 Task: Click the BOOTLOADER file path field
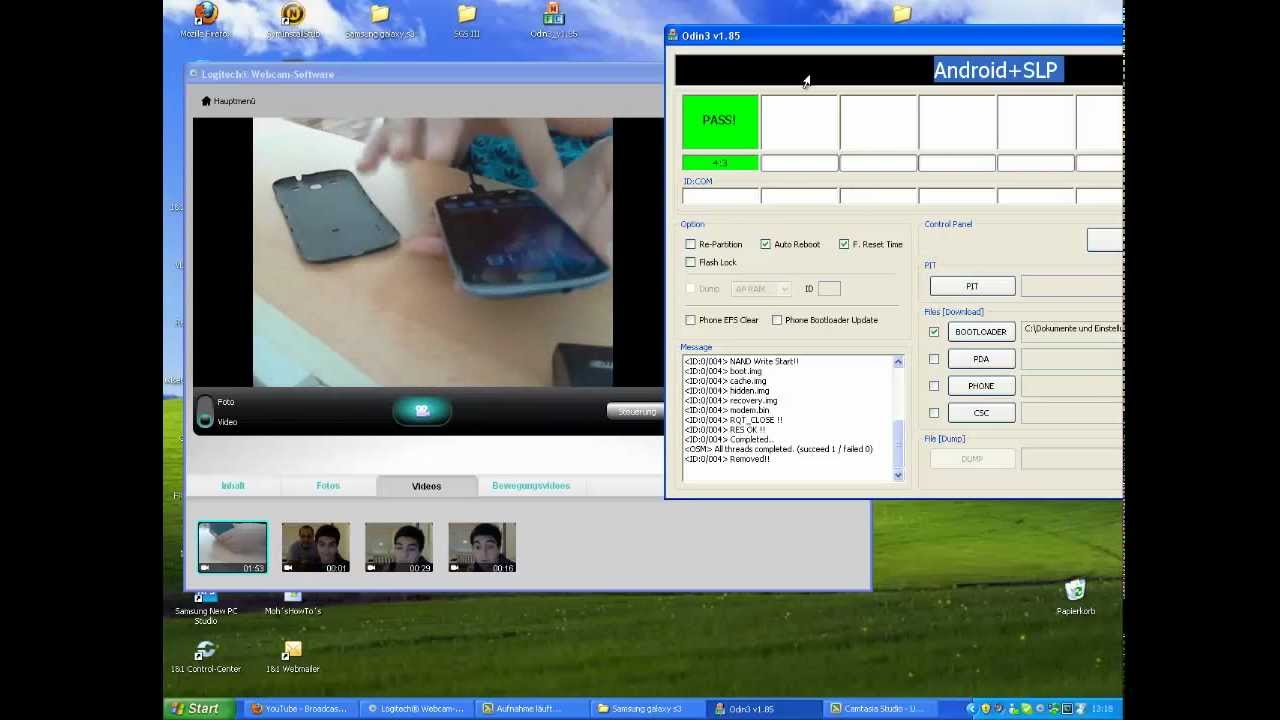pyautogui.click(x=1072, y=331)
